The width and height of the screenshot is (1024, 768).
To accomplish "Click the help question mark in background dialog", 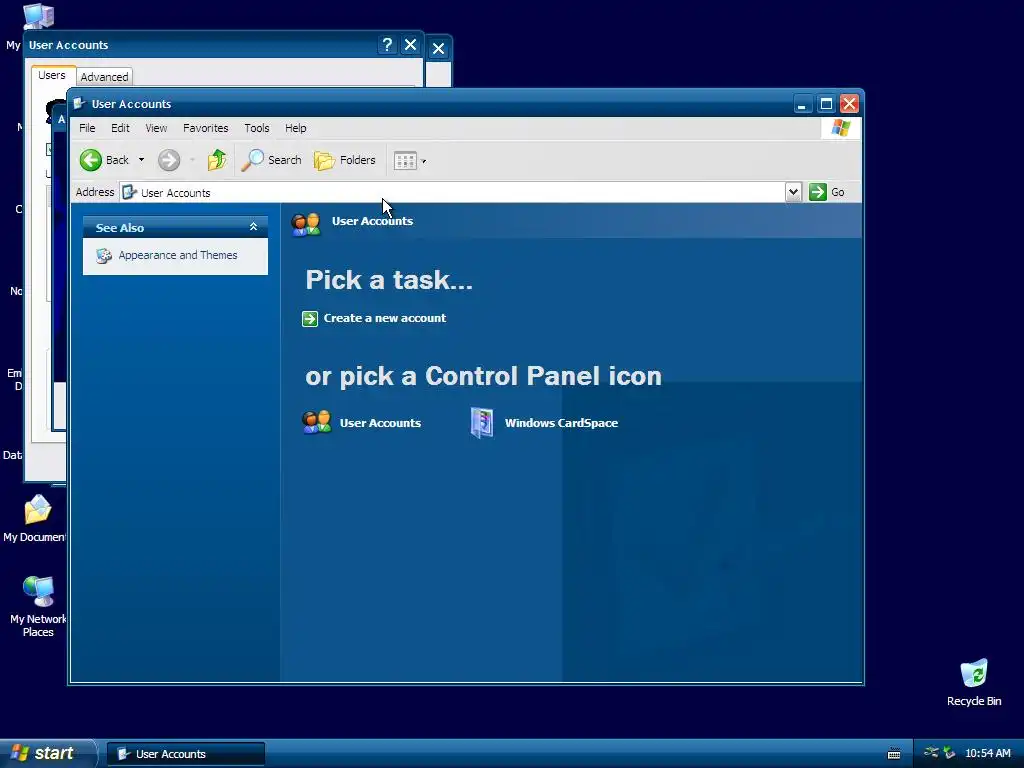I will [x=387, y=44].
